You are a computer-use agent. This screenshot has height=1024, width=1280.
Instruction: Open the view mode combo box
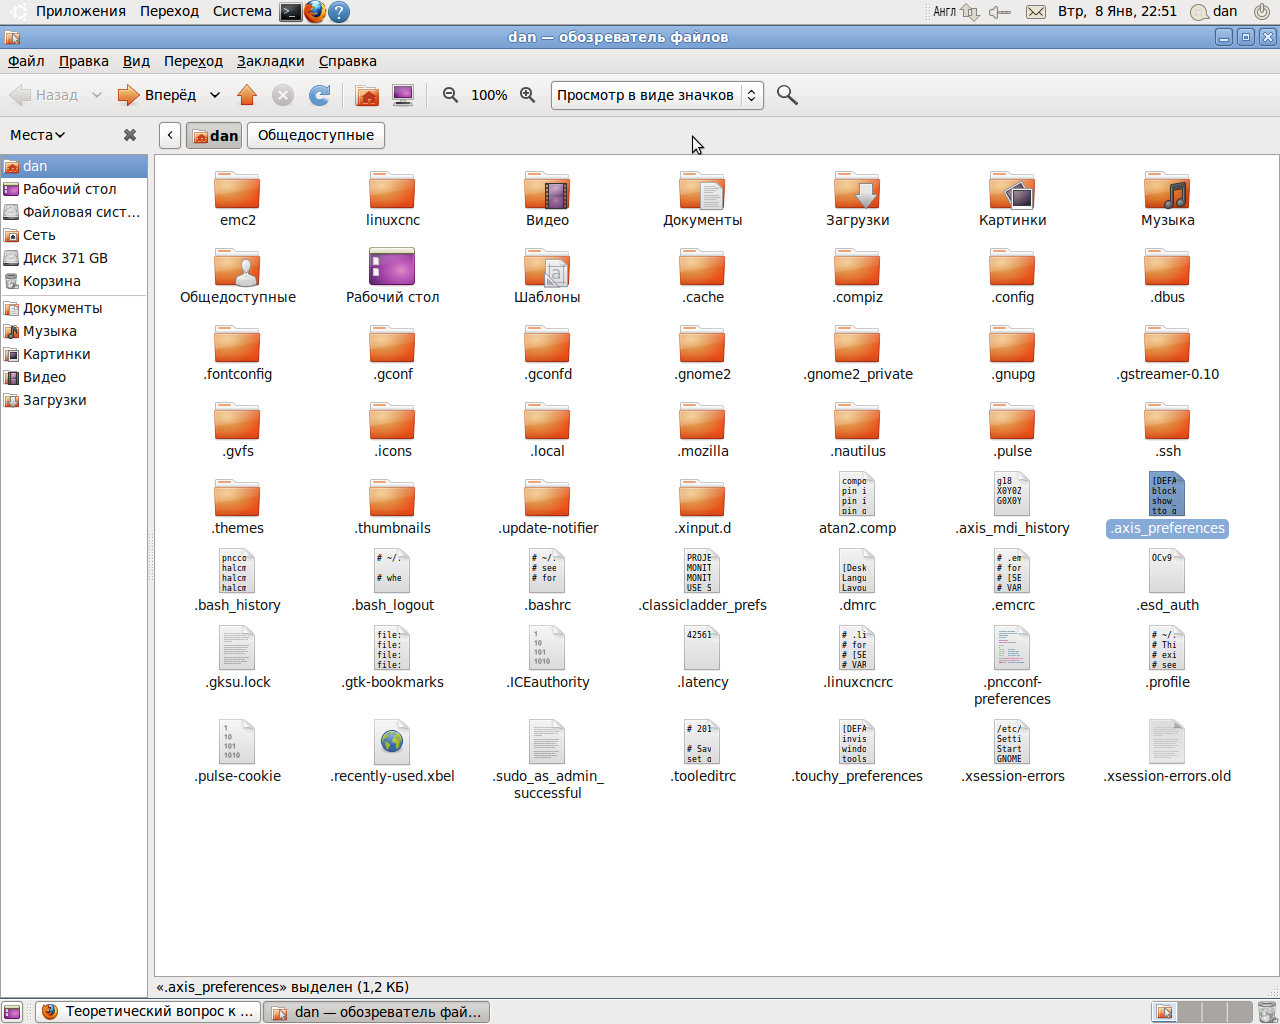click(657, 95)
